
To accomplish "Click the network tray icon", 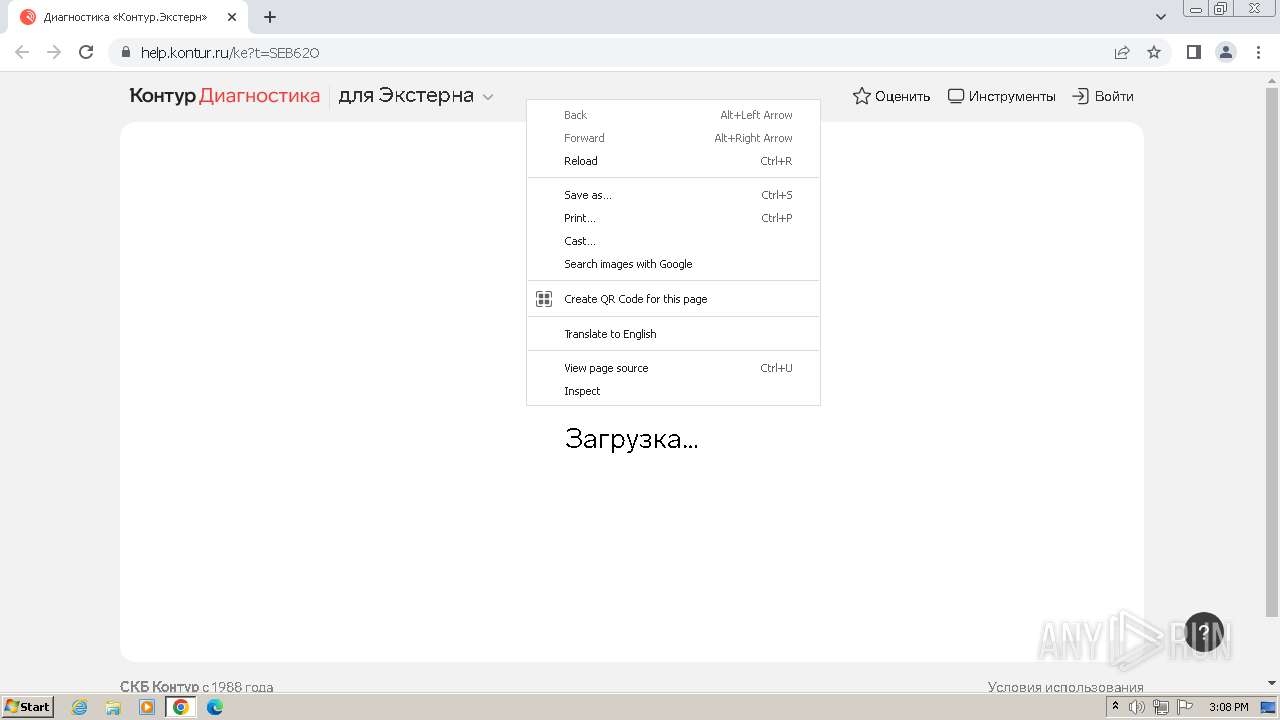I will tap(1161, 707).
